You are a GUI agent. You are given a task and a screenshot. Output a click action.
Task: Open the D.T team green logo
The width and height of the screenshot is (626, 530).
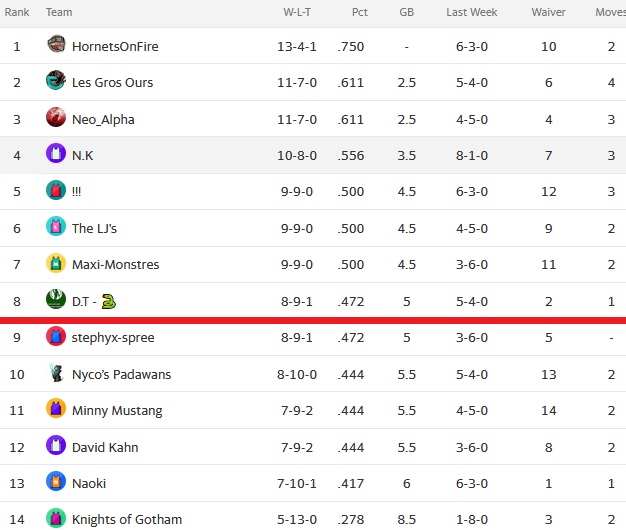pos(56,299)
